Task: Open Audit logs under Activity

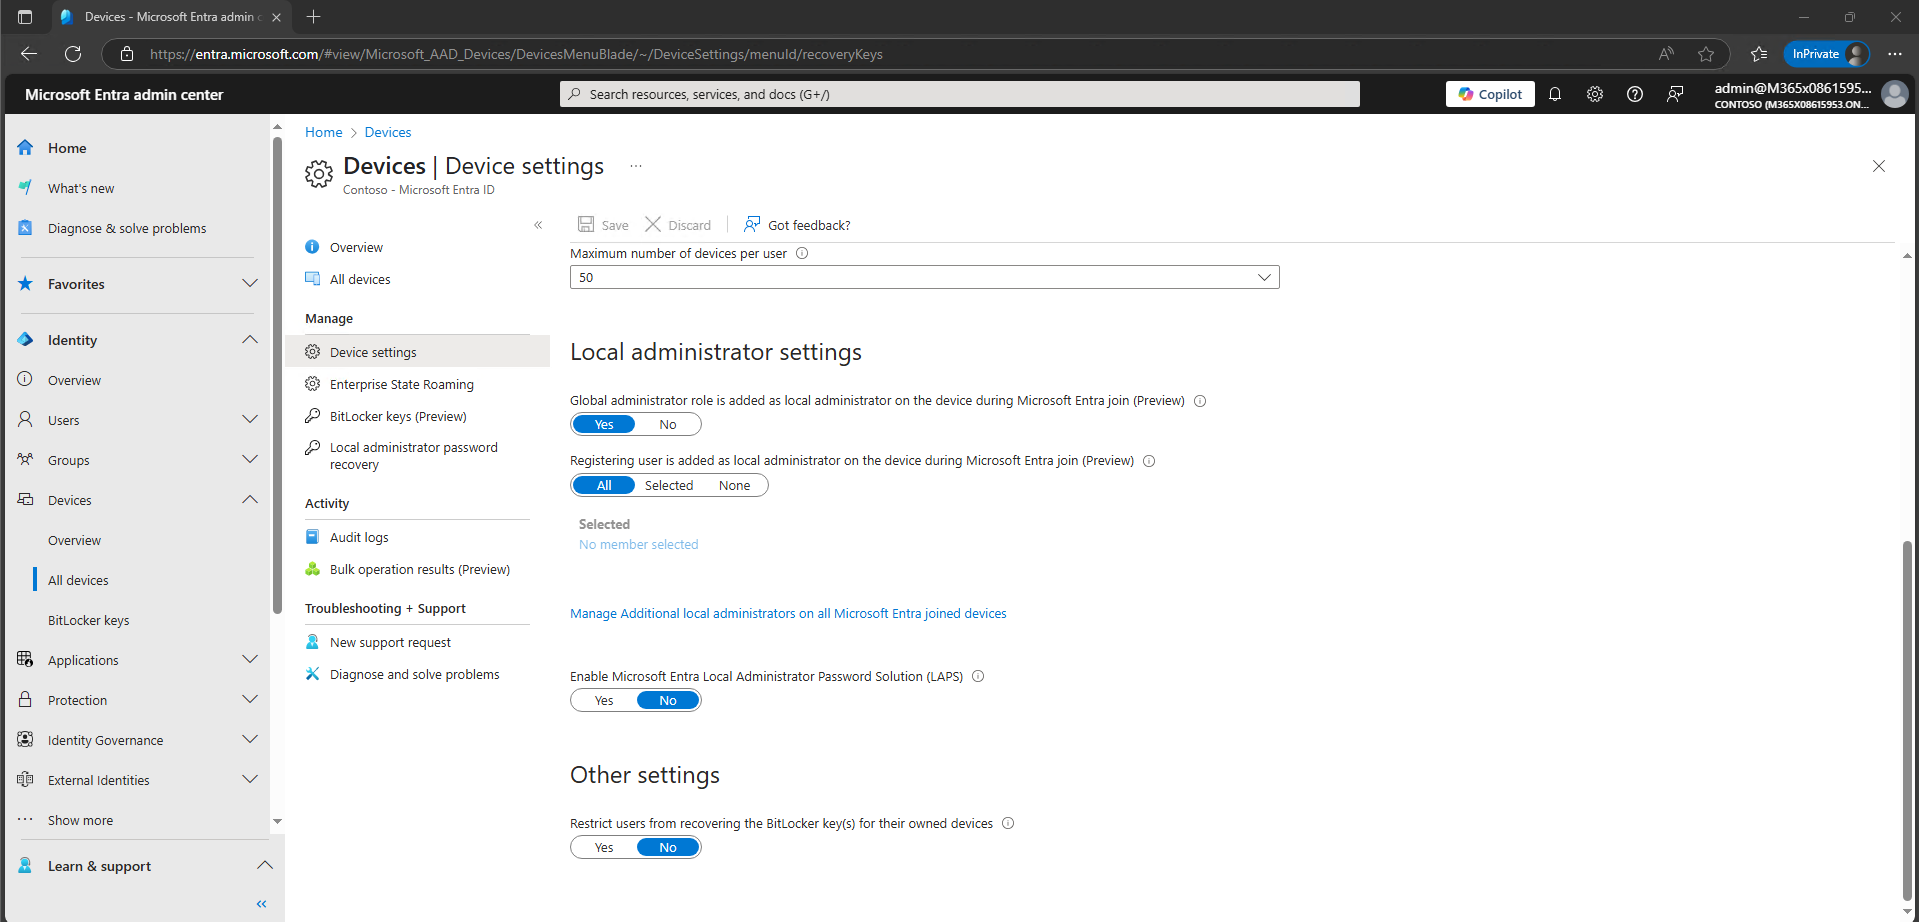Action: pos(359,538)
